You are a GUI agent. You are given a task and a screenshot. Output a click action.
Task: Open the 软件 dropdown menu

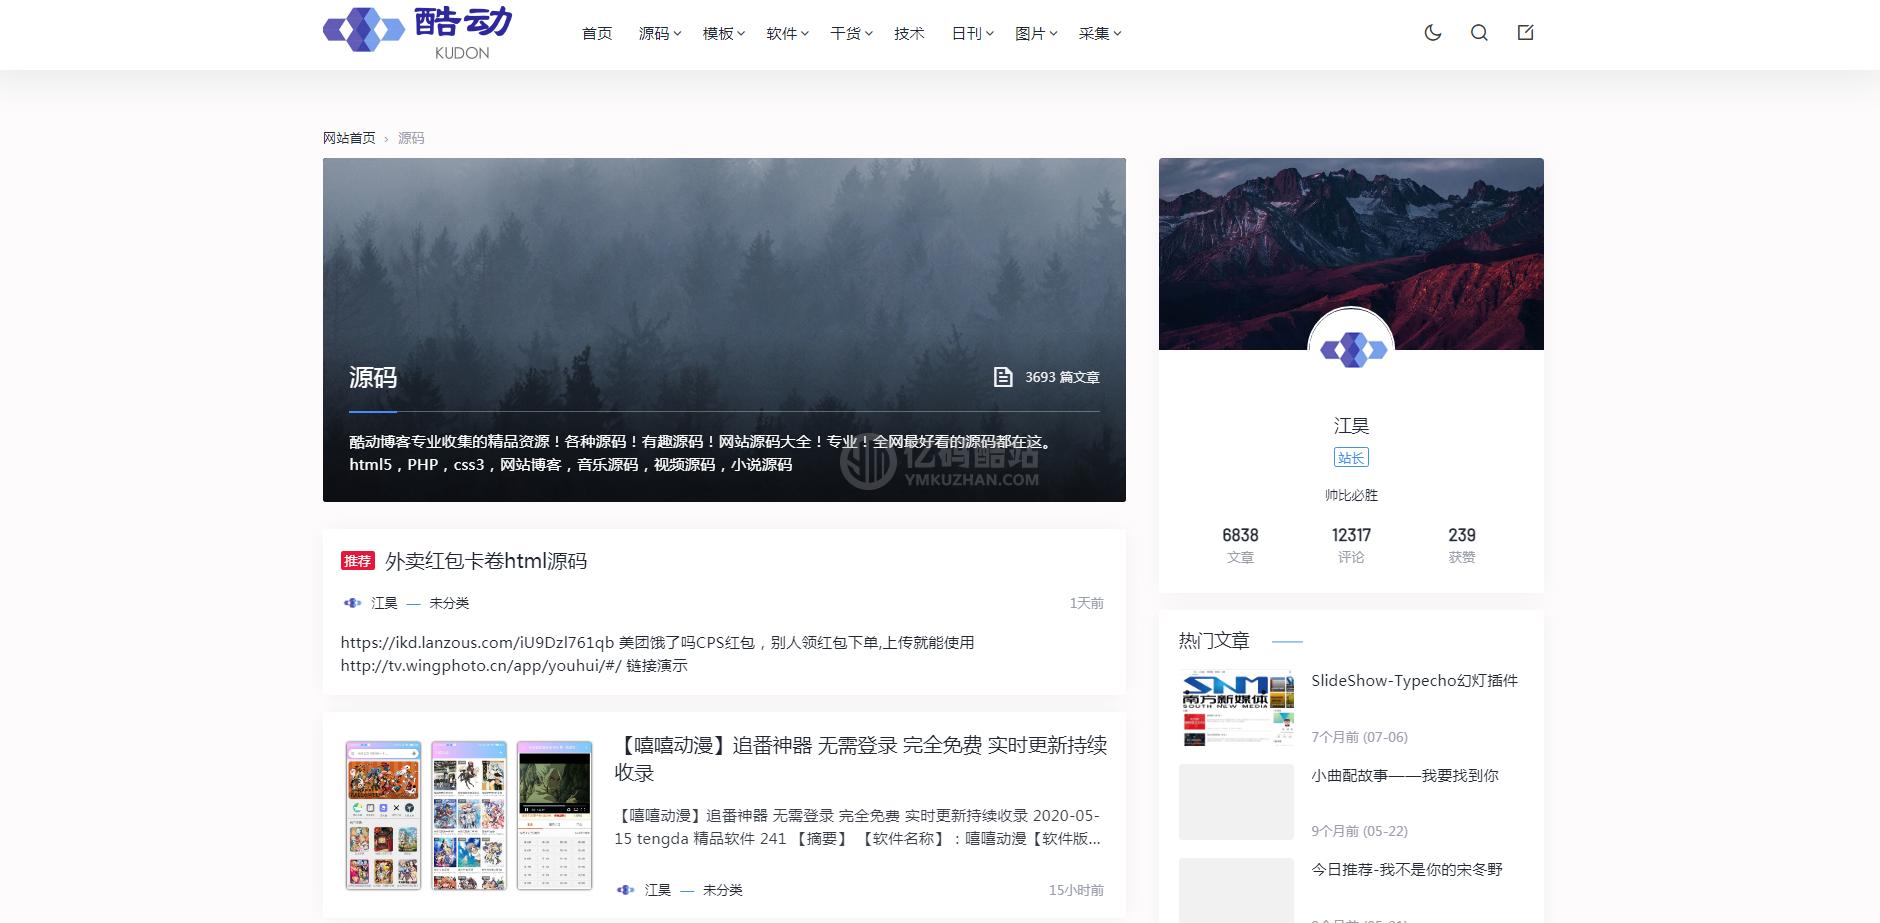(x=787, y=34)
